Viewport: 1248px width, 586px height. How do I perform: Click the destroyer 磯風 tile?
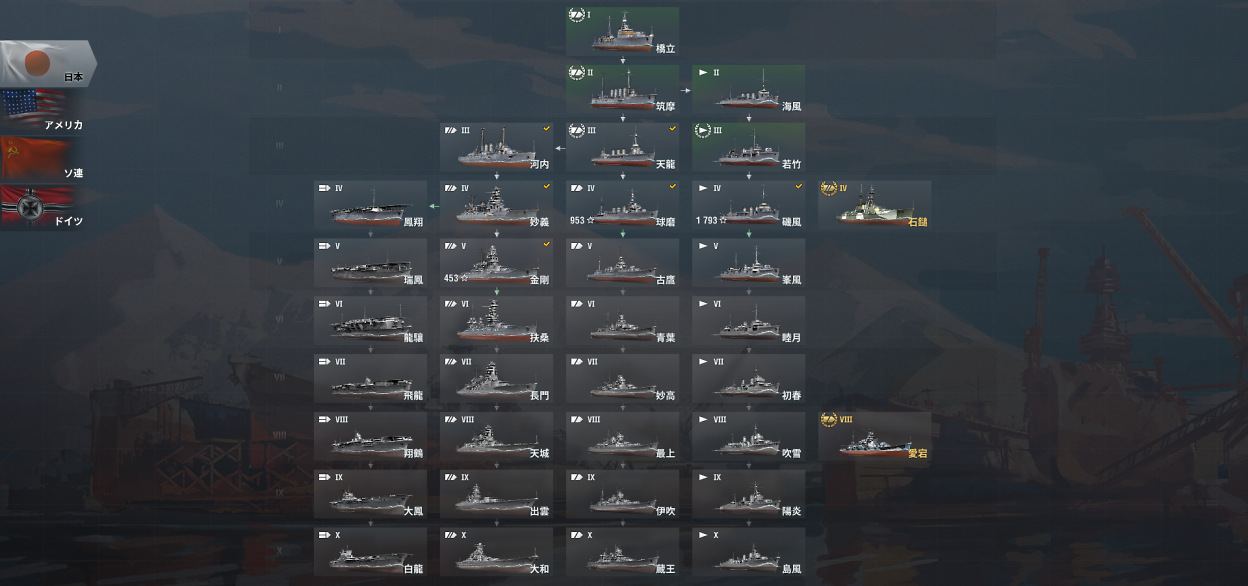748,205
